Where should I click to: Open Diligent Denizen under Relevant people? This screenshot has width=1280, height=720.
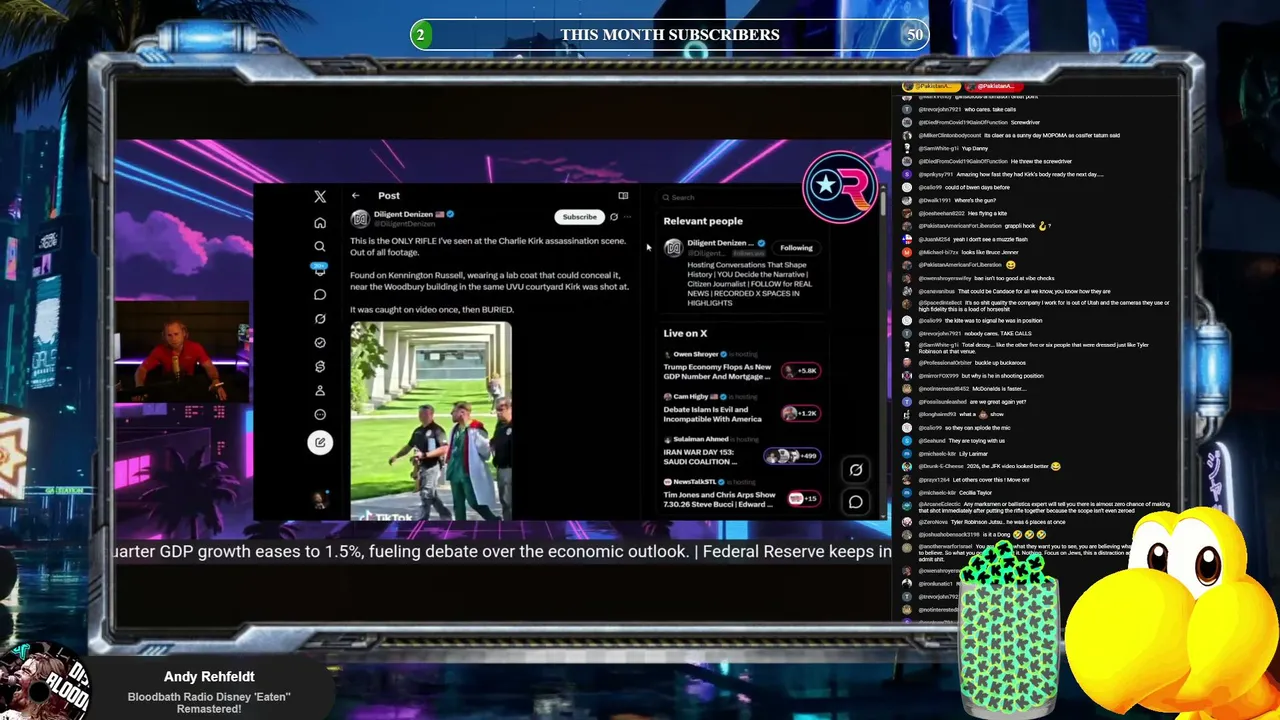tap(720, 243)
